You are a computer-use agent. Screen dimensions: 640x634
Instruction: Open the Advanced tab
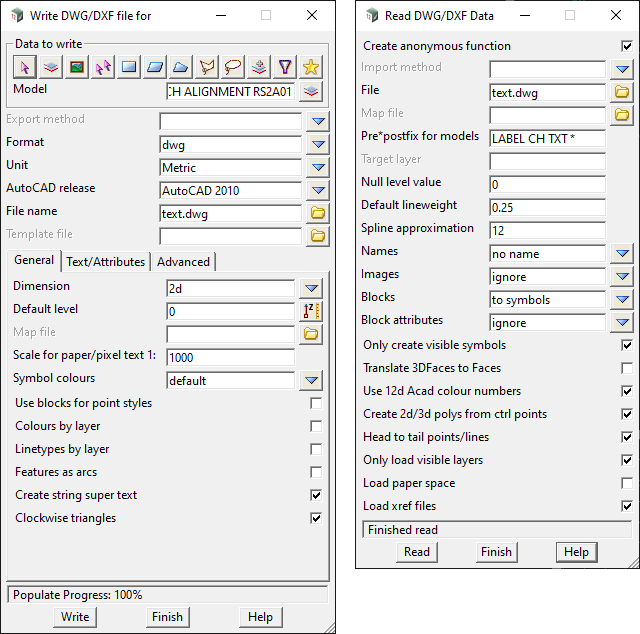(183, 262)
